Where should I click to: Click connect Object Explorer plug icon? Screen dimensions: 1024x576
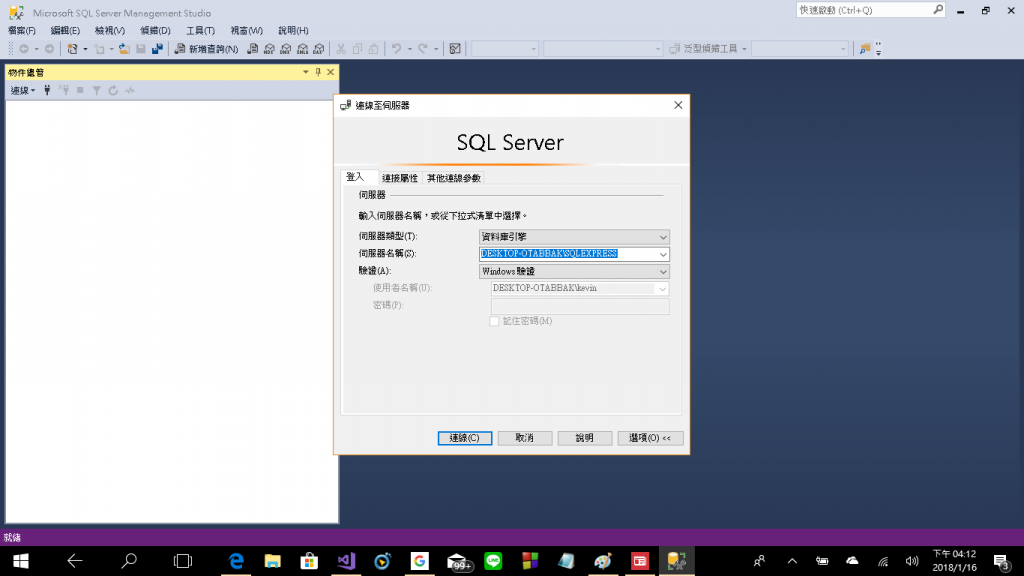click(47, 91)
